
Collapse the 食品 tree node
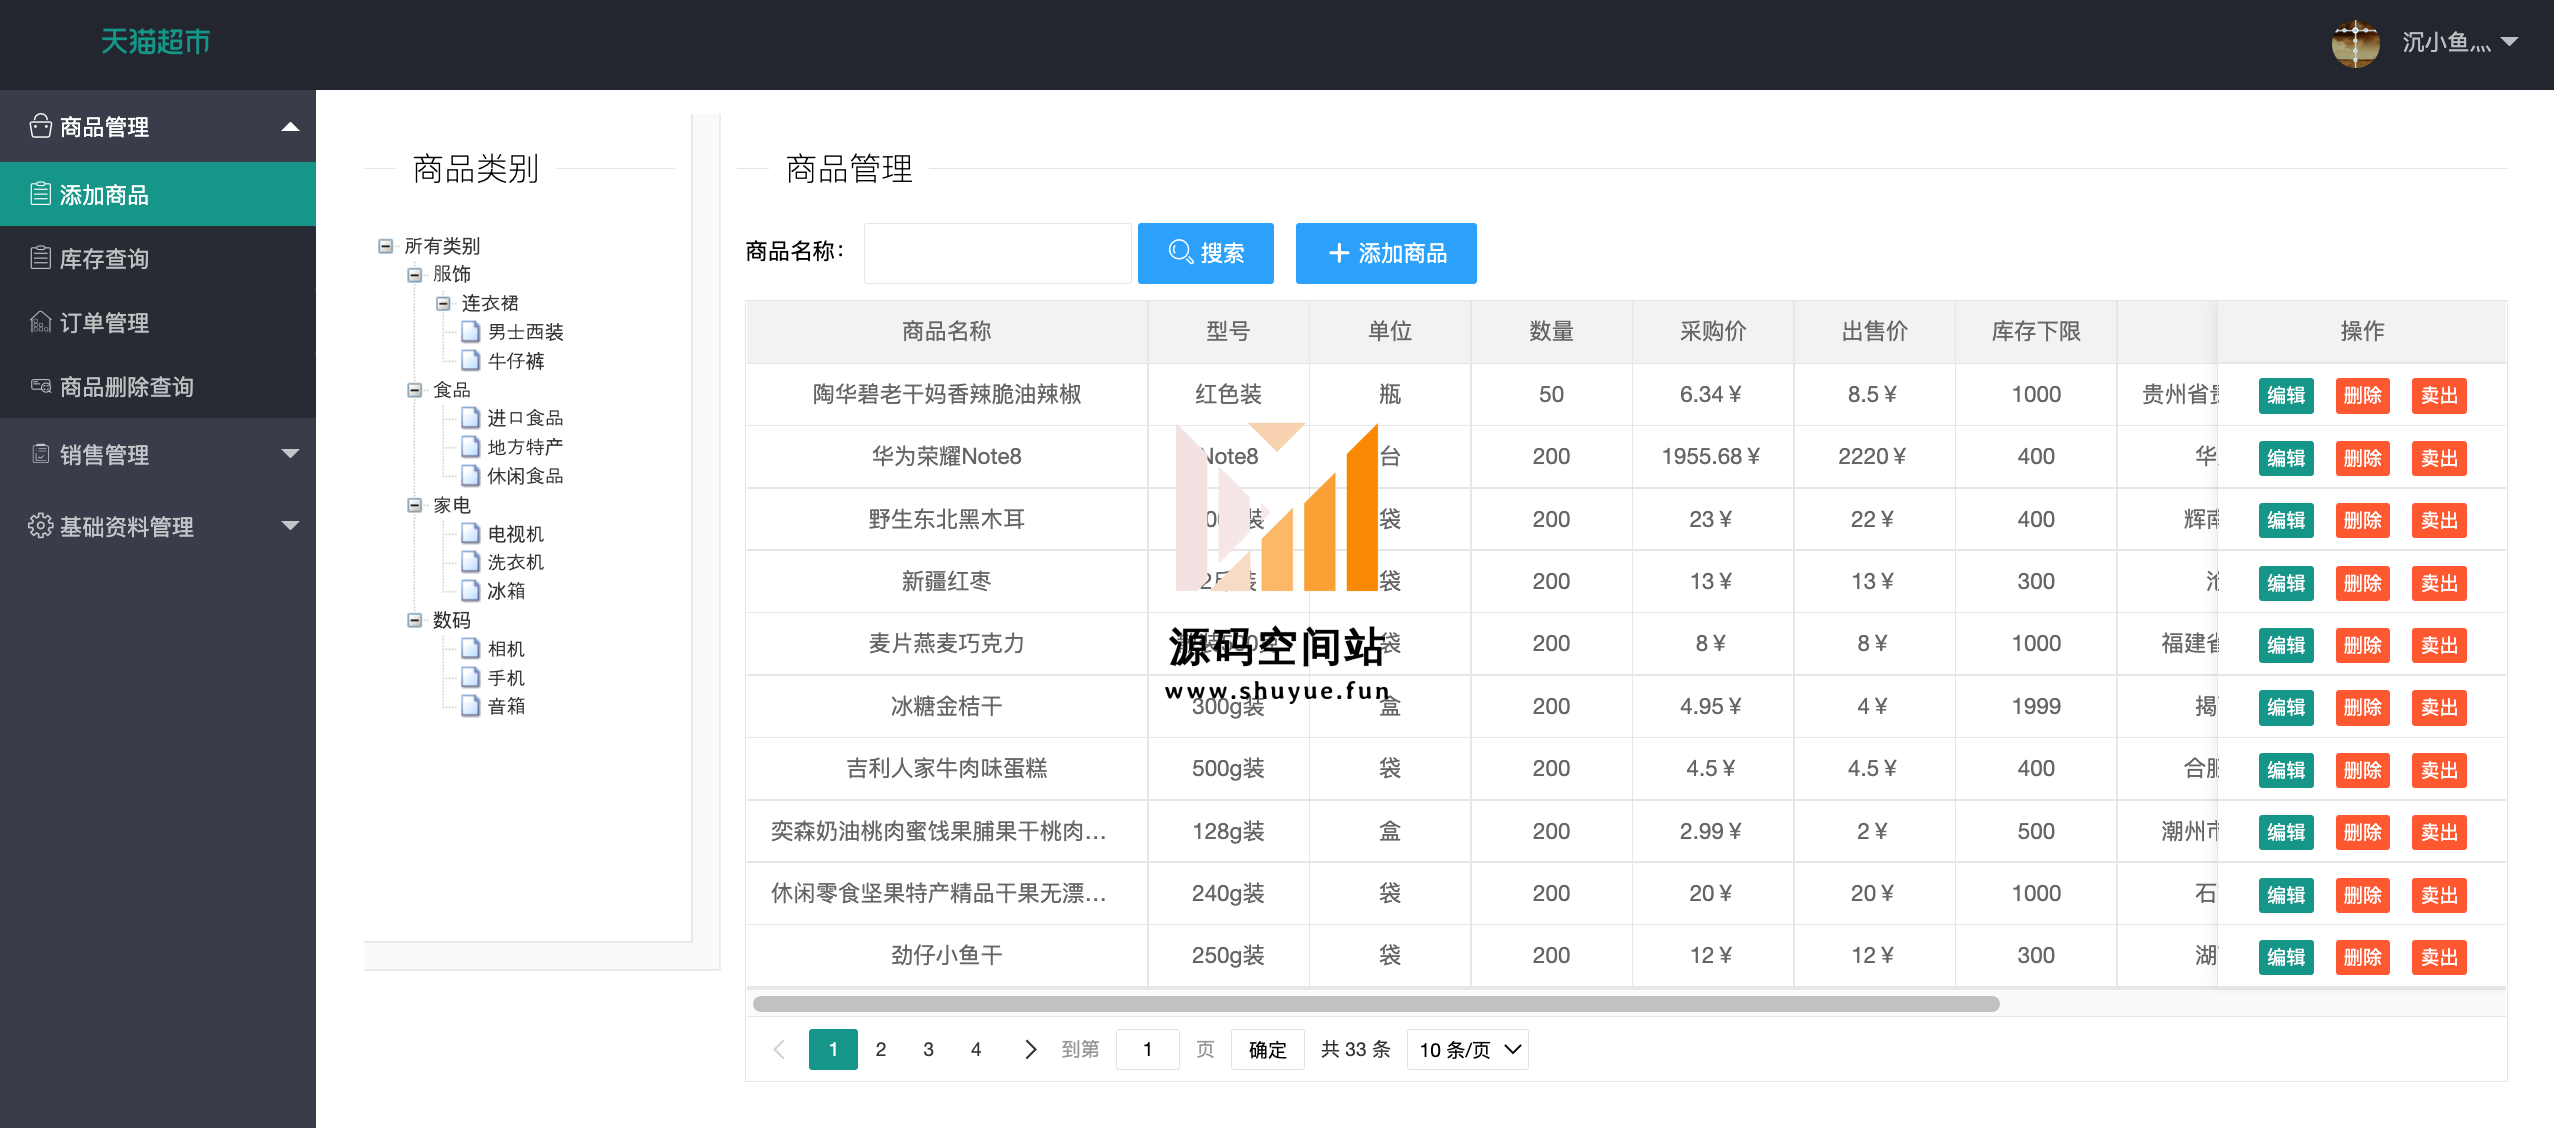pos(415,390)
